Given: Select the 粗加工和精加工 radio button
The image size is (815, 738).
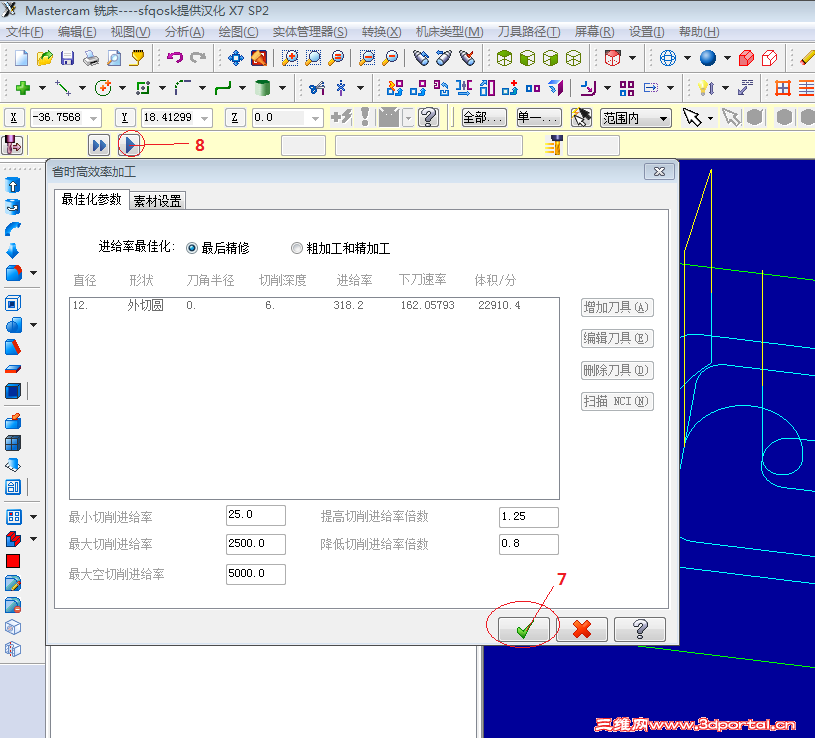Looking at the screenshot, I should click(x=296, y=248).
